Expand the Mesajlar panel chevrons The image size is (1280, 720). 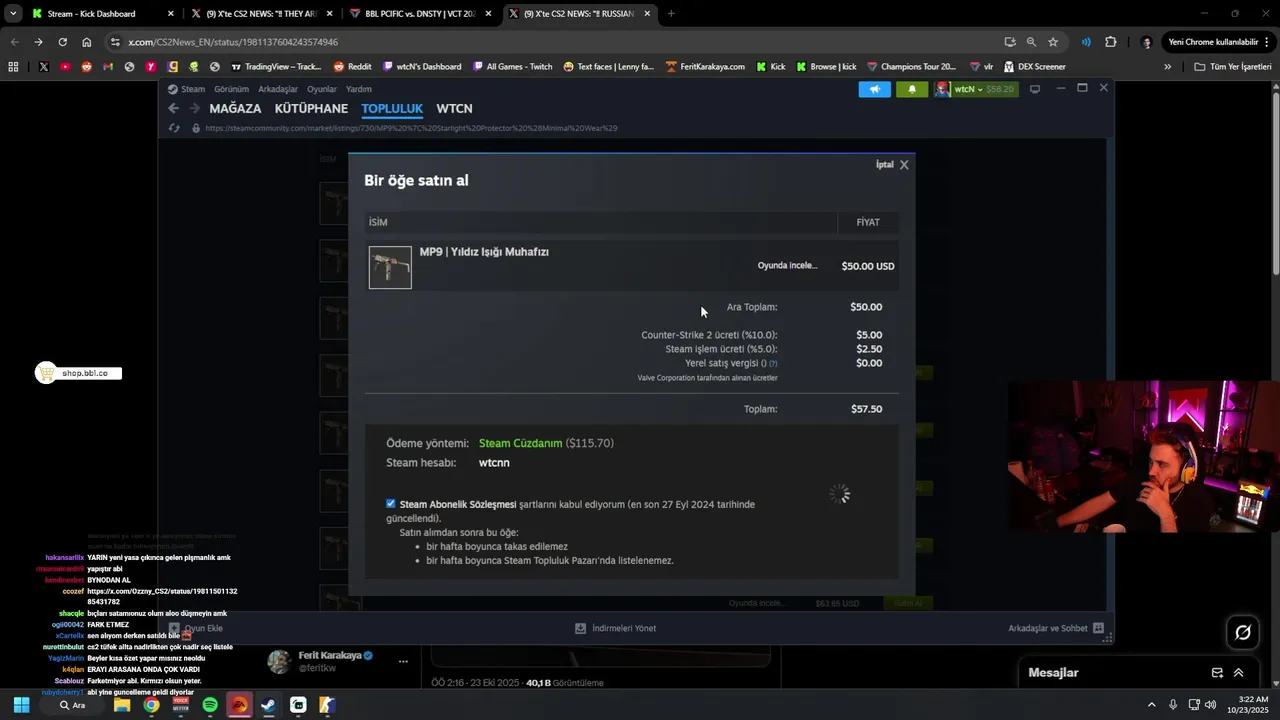tap(1238, 673)
